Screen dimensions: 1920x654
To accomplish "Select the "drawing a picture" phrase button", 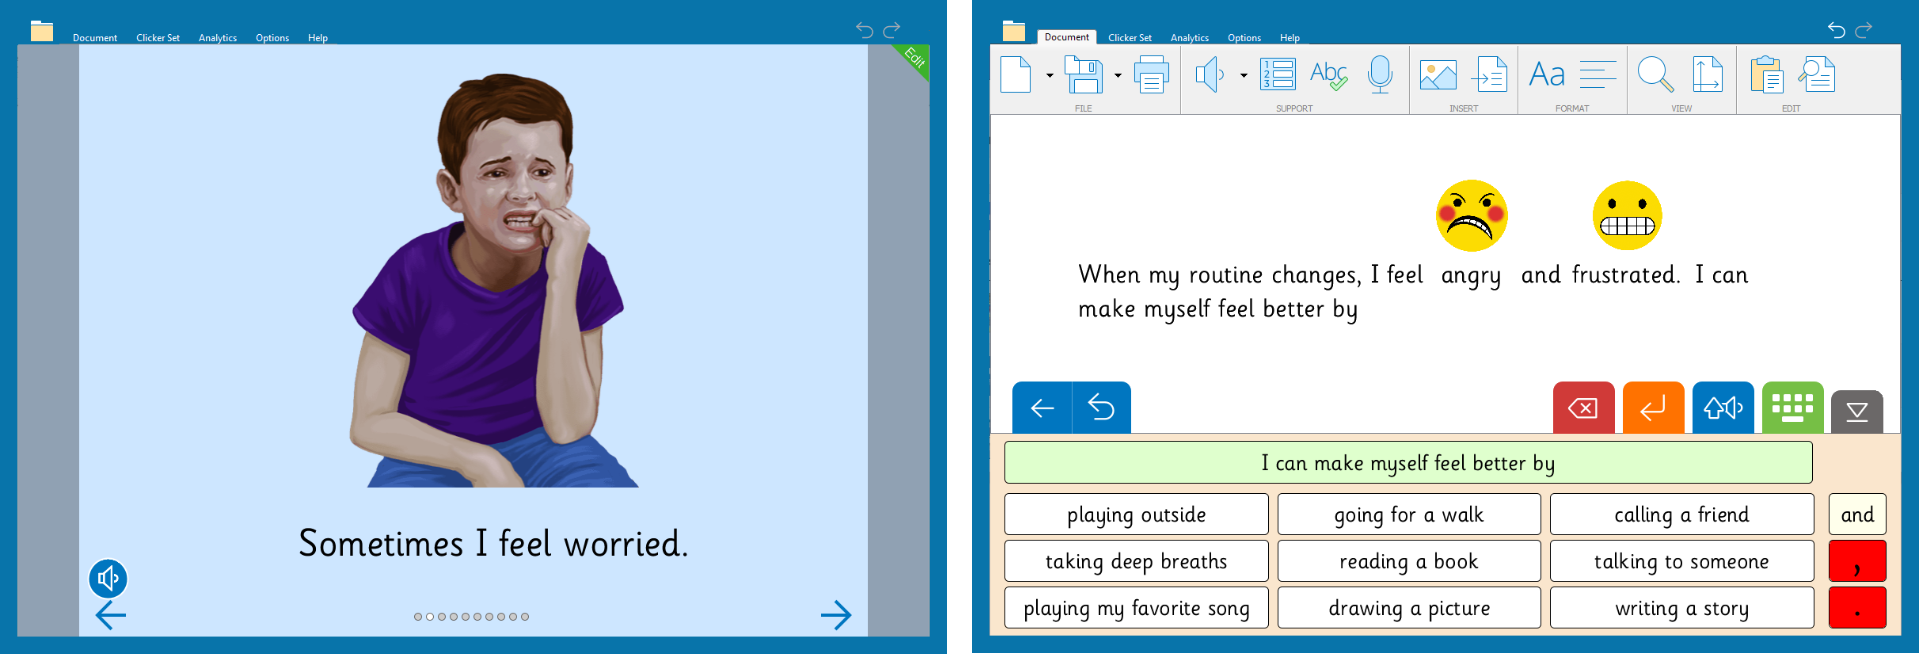I will [x=1408, y=608].
